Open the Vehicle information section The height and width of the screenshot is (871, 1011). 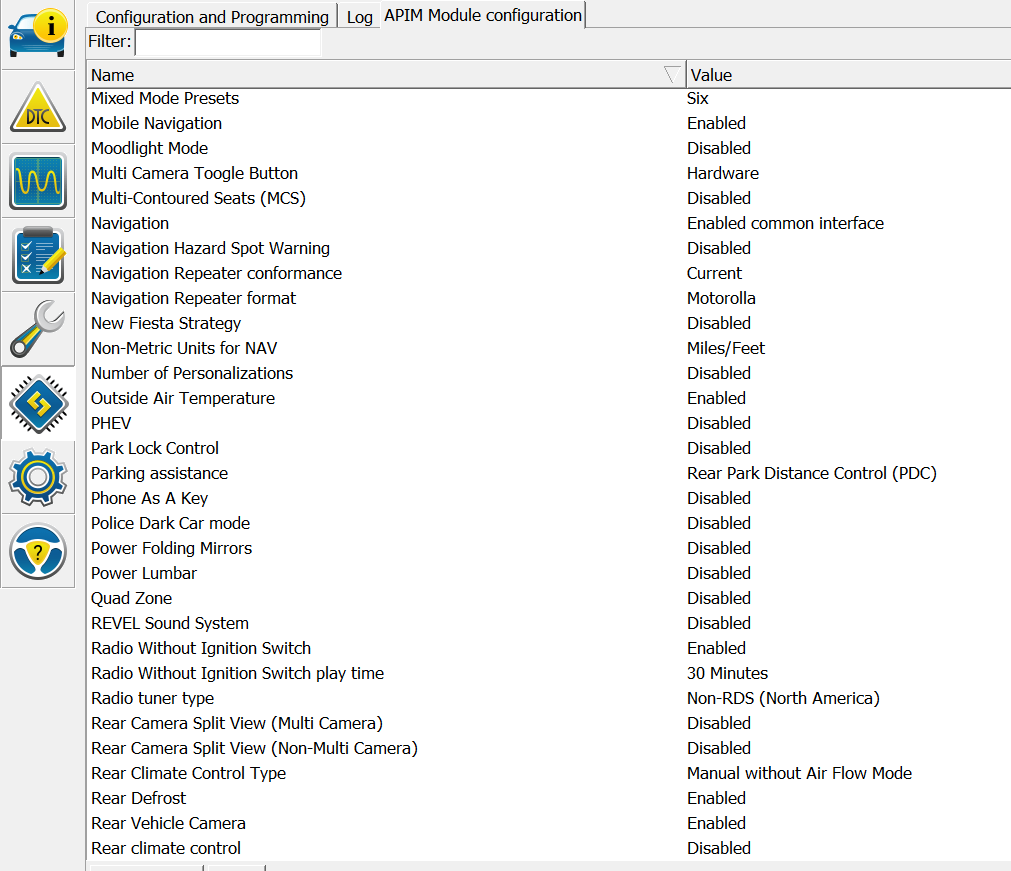pyautogui.click(x=38, y=33)
